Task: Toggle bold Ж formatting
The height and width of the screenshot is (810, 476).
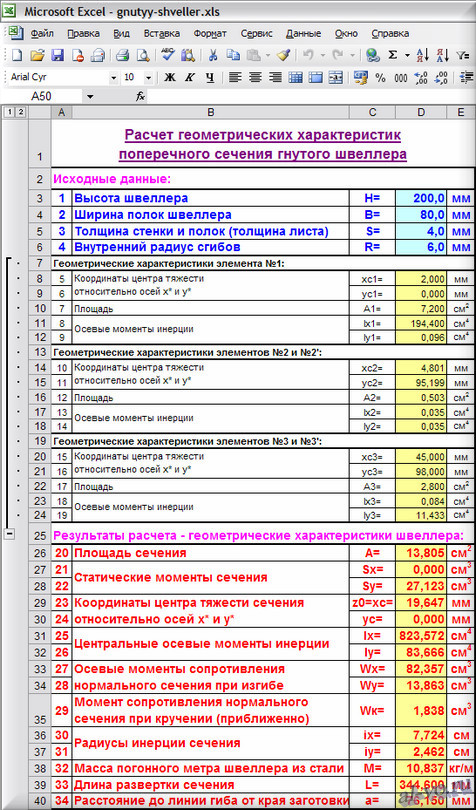Action: click(170, 78)
